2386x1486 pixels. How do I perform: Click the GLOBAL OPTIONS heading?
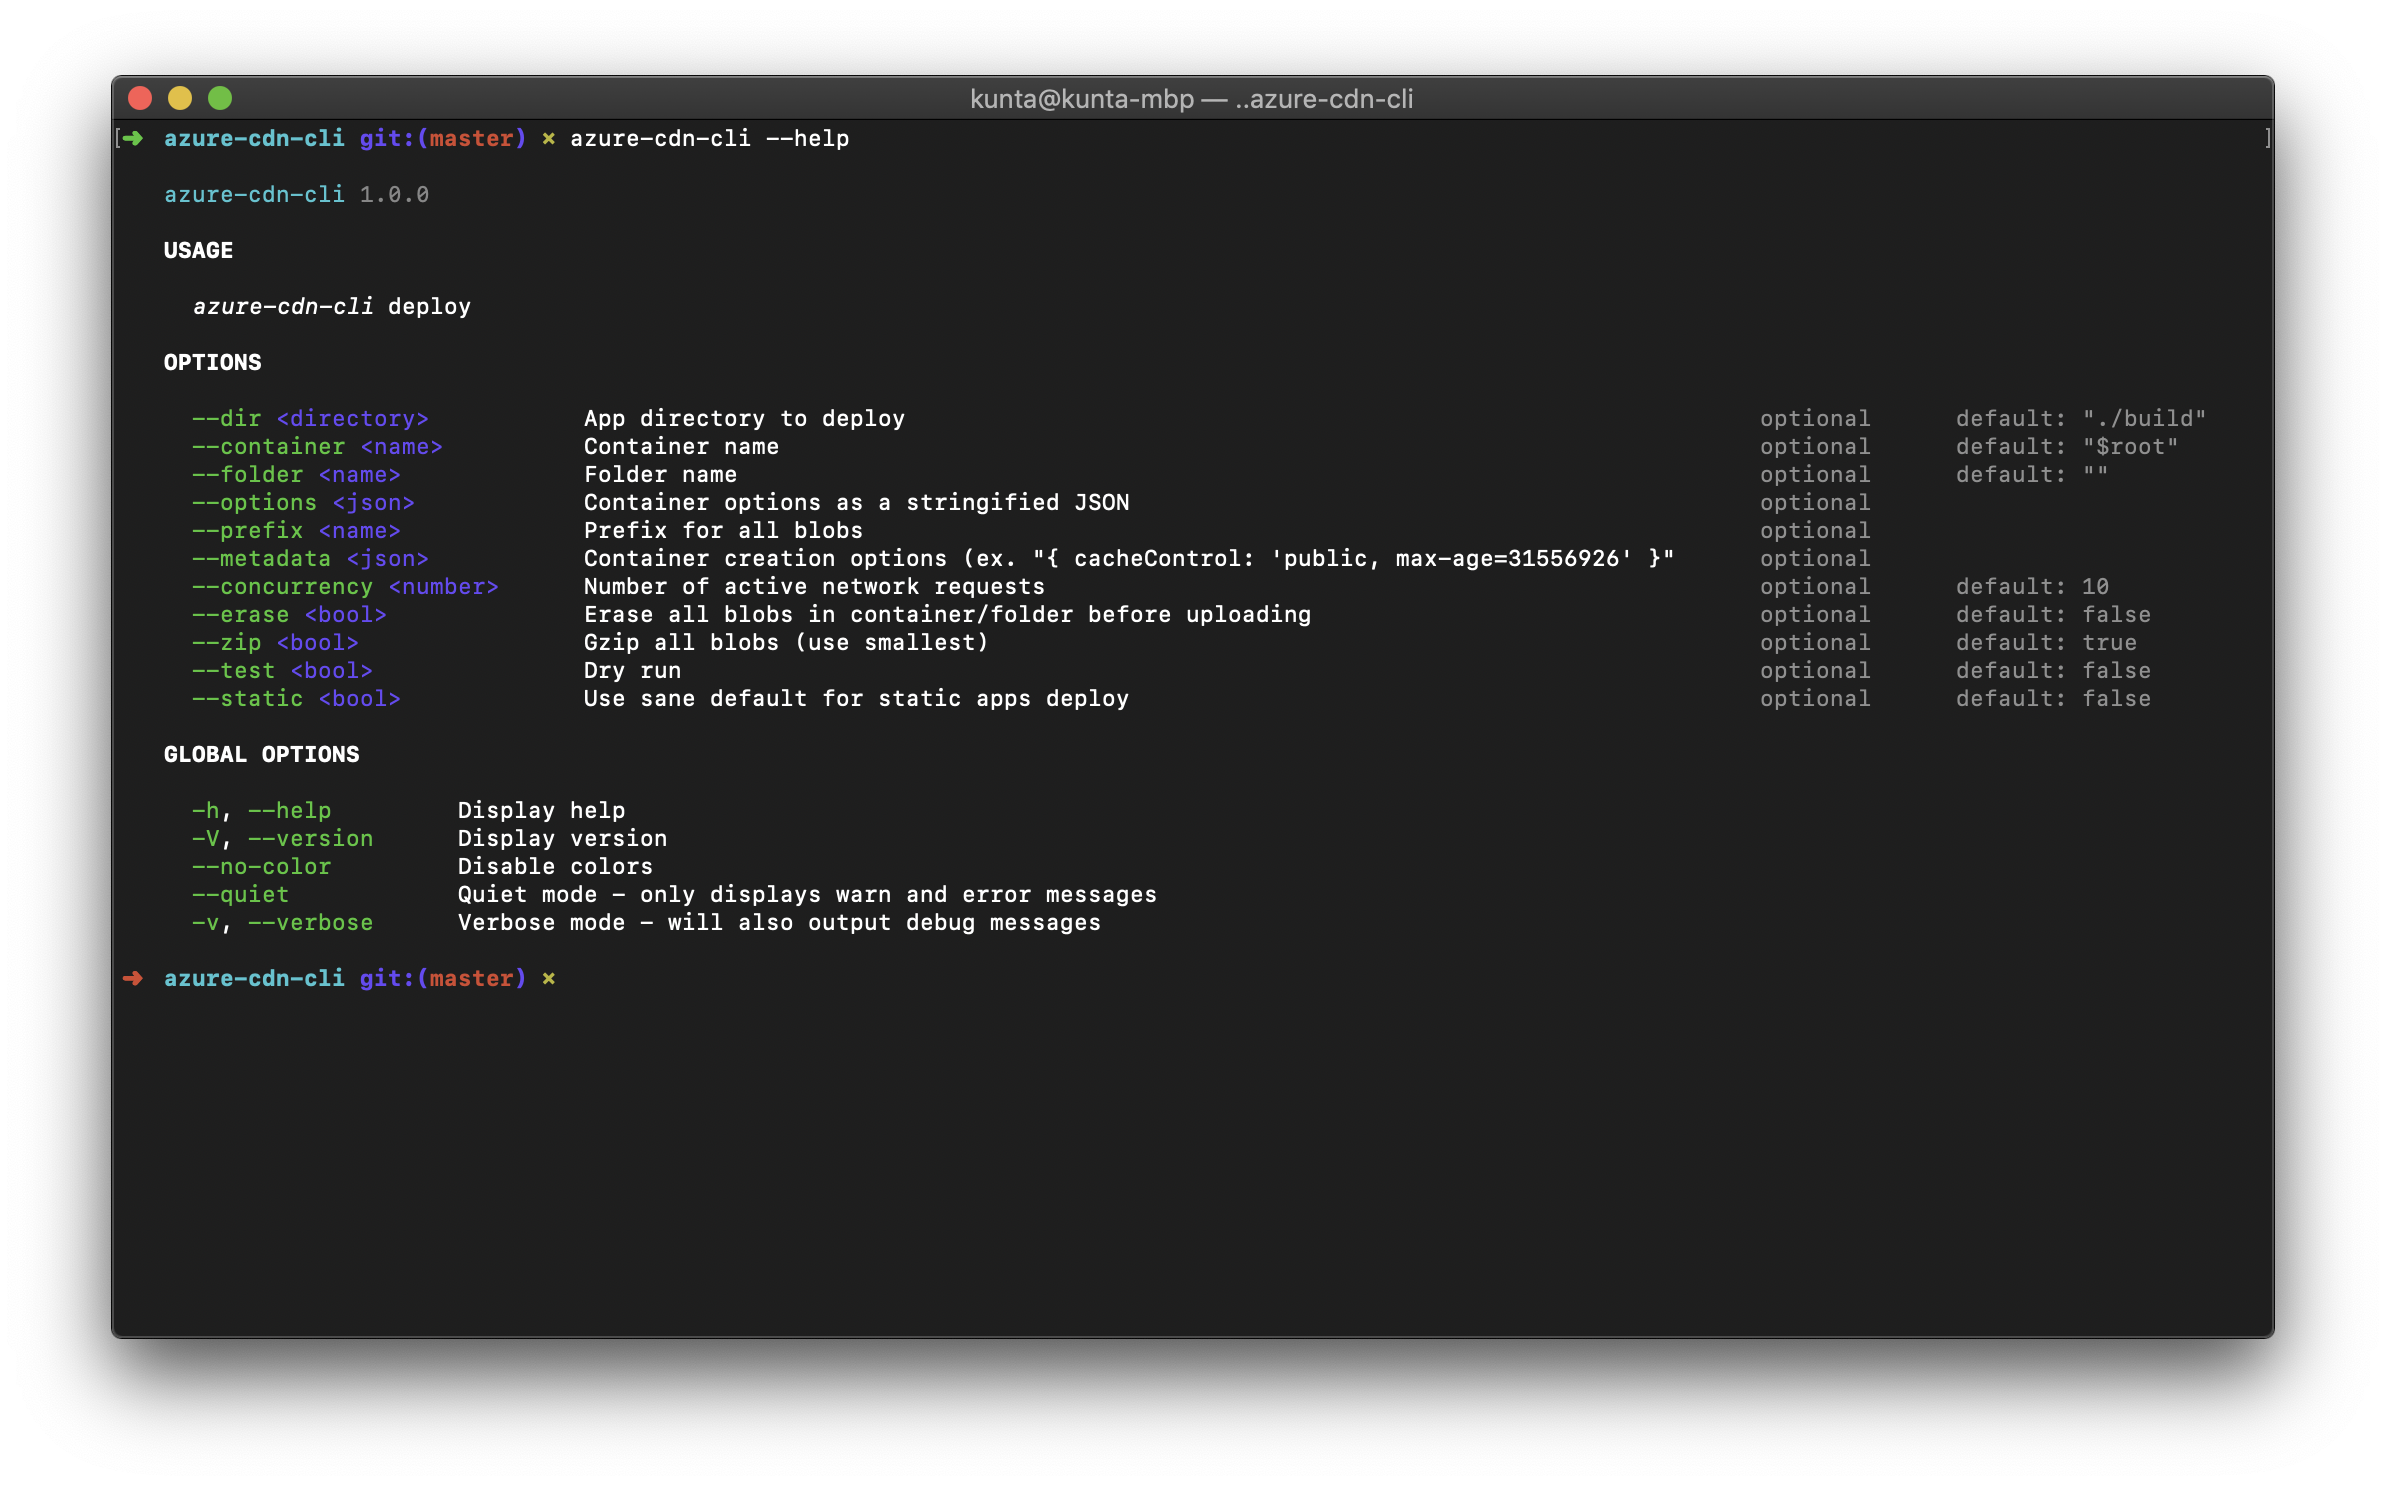(x=261, y=754)
